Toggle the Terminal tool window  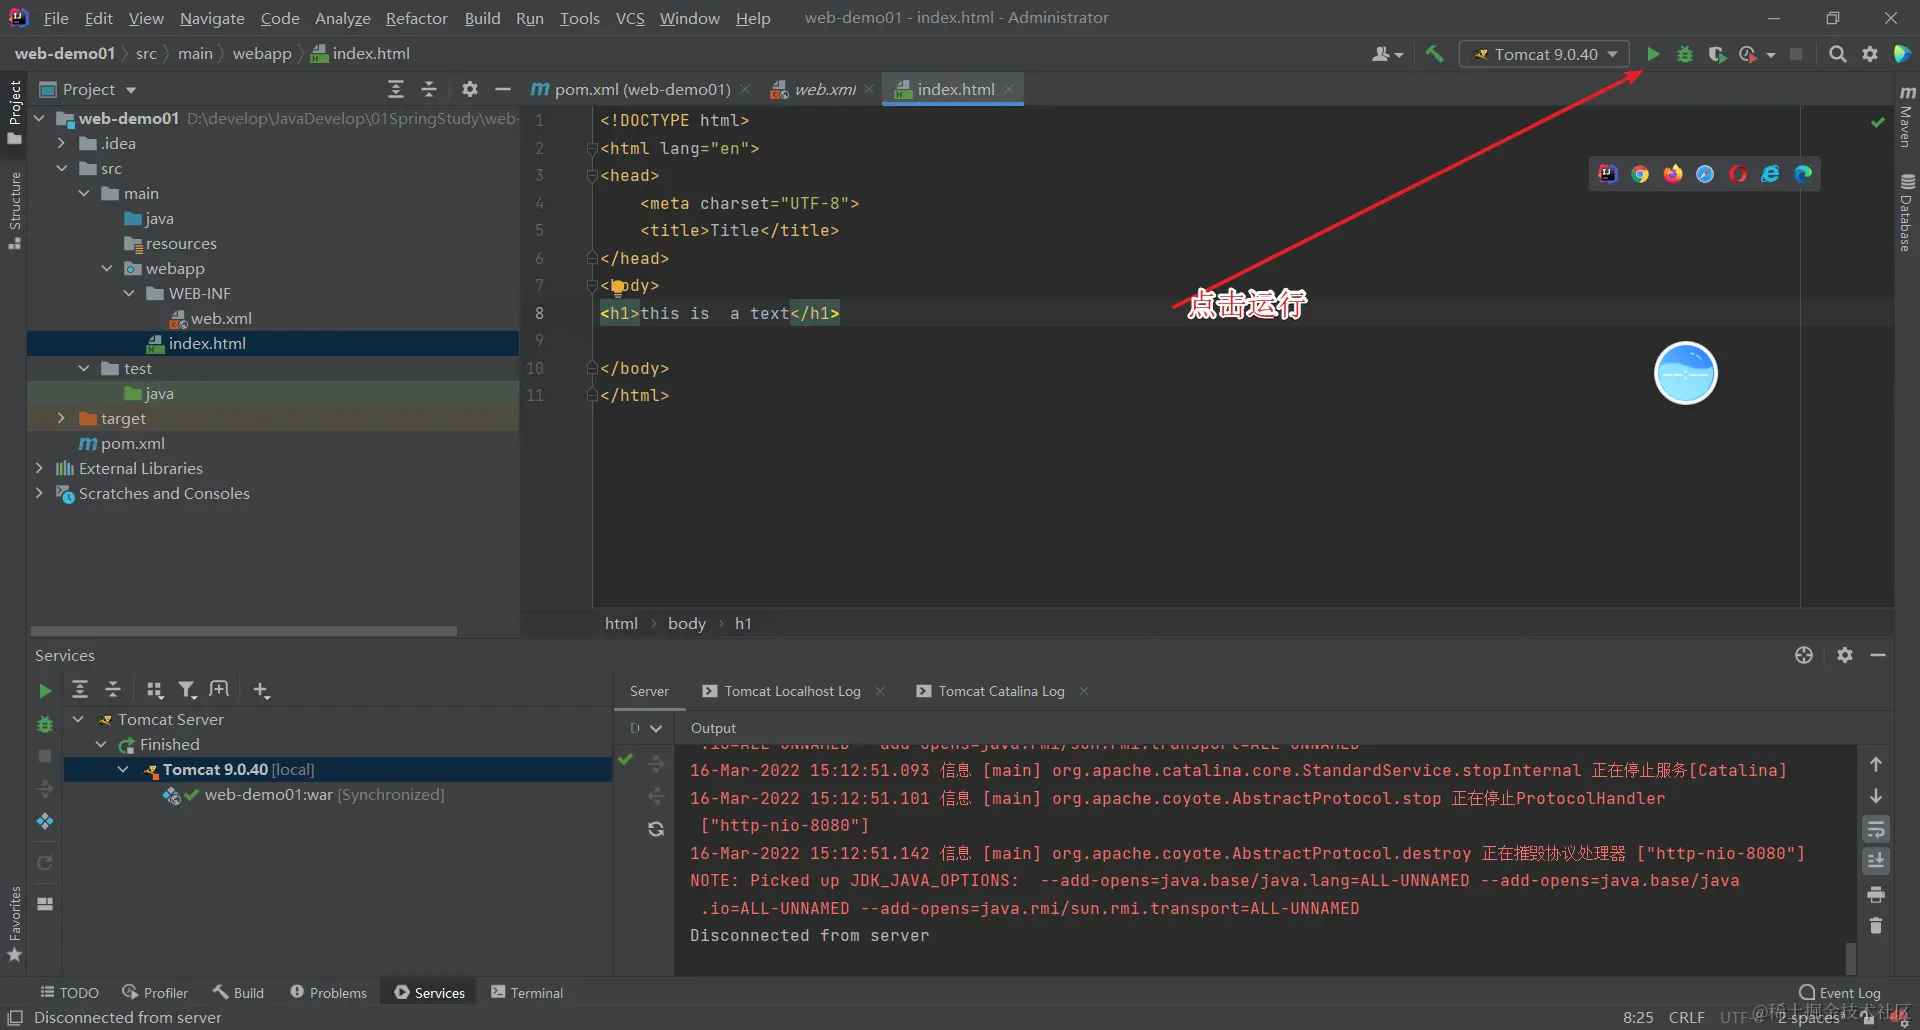(527, 993)
